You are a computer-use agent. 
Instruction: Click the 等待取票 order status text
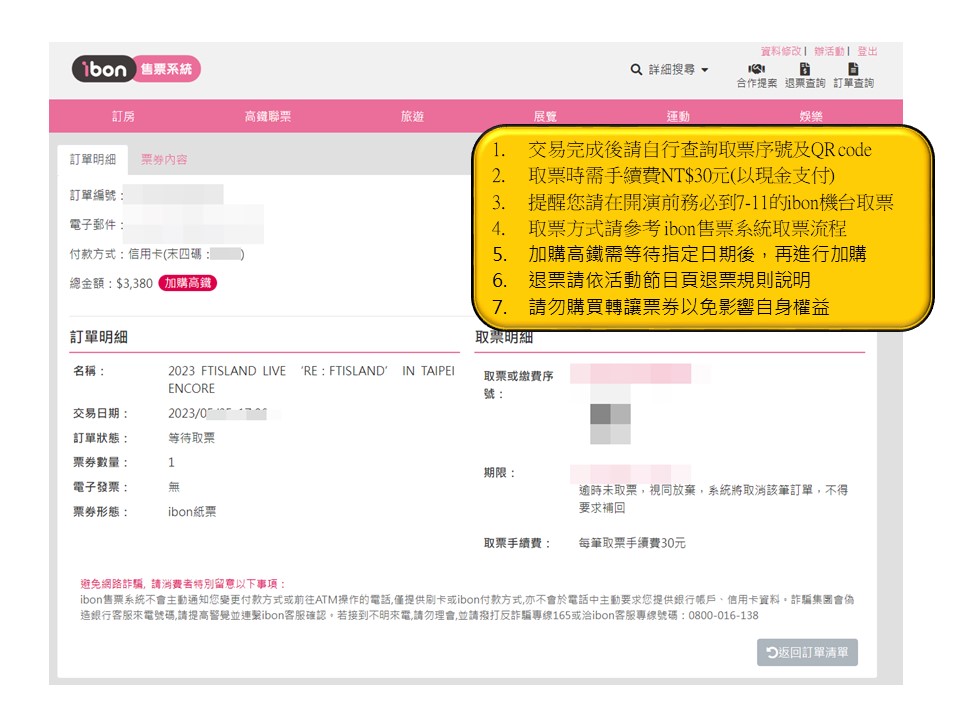point(192,438)
